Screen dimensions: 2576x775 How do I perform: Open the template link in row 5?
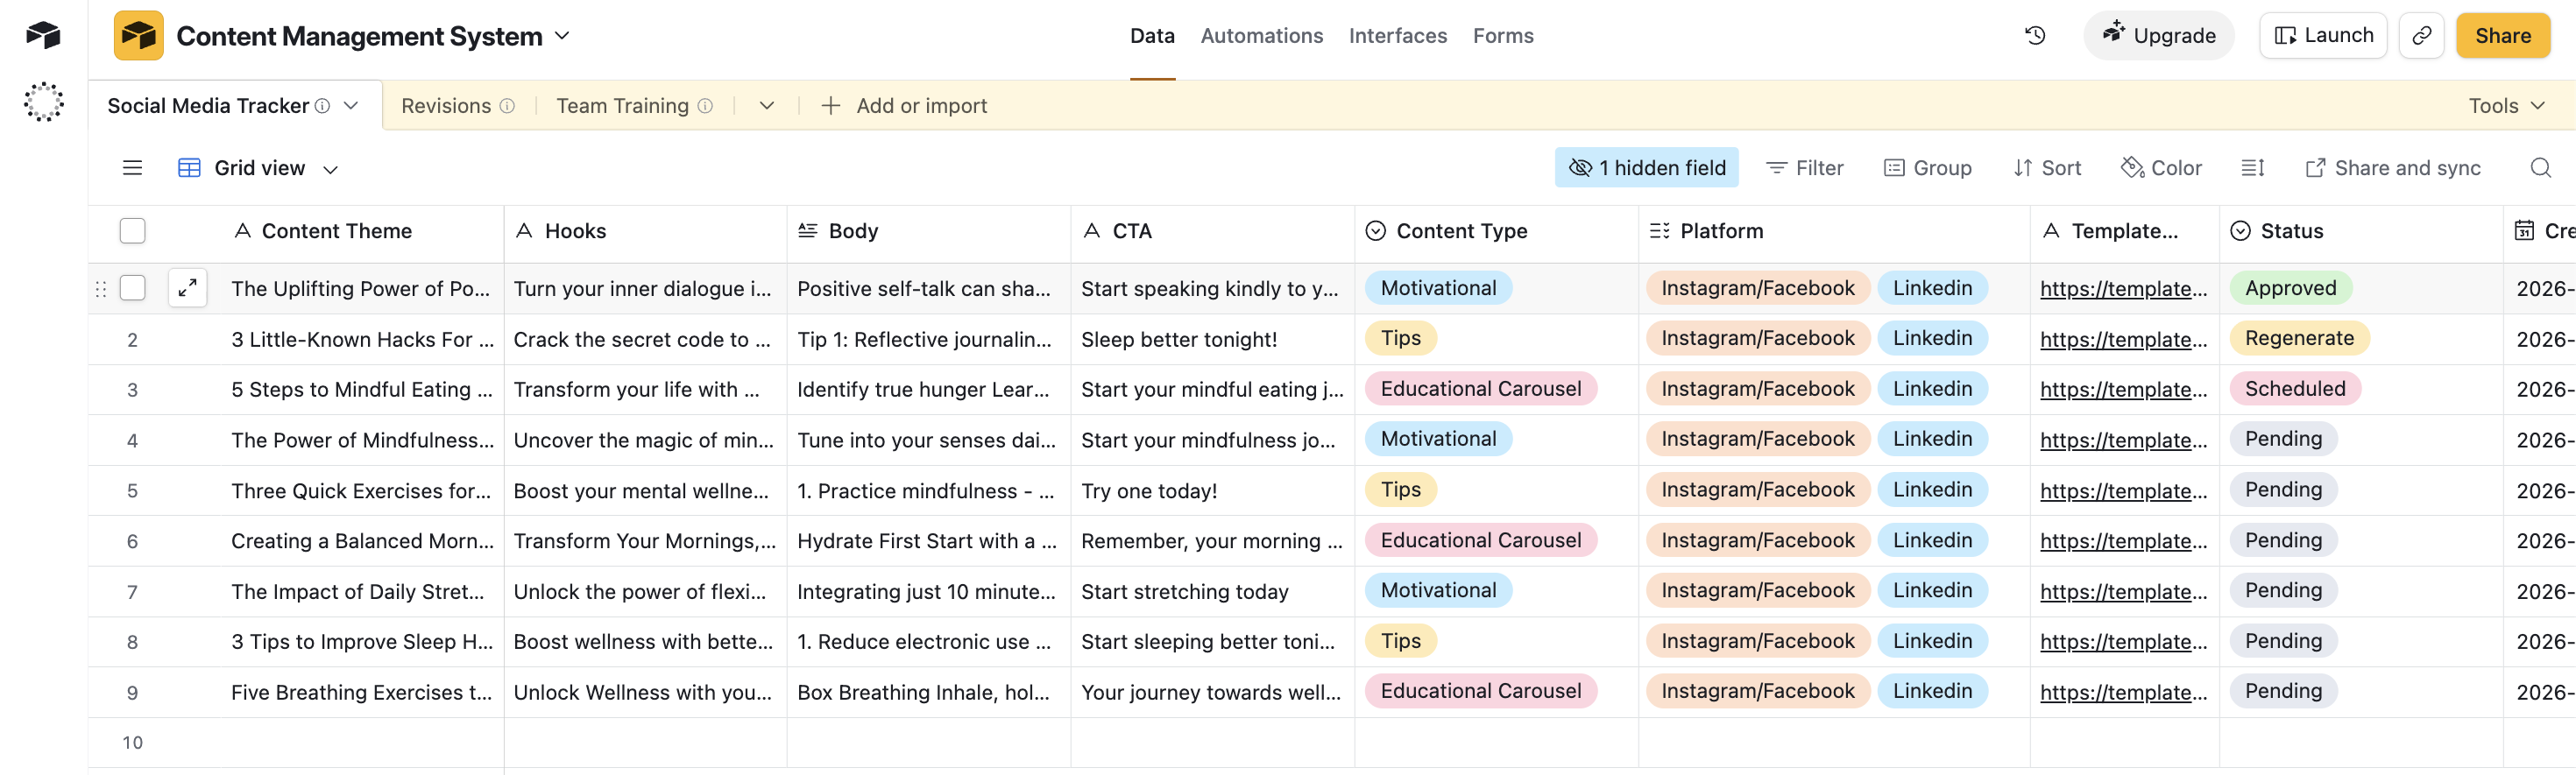(x=2122, y=491)
